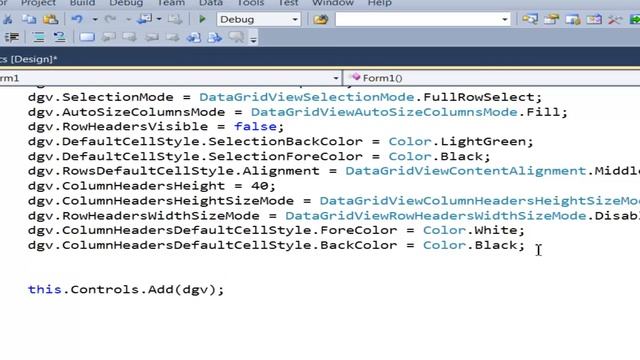Open the Properties Window icon
The height and width of the screenshot is (360, 640).
(551, 19)
